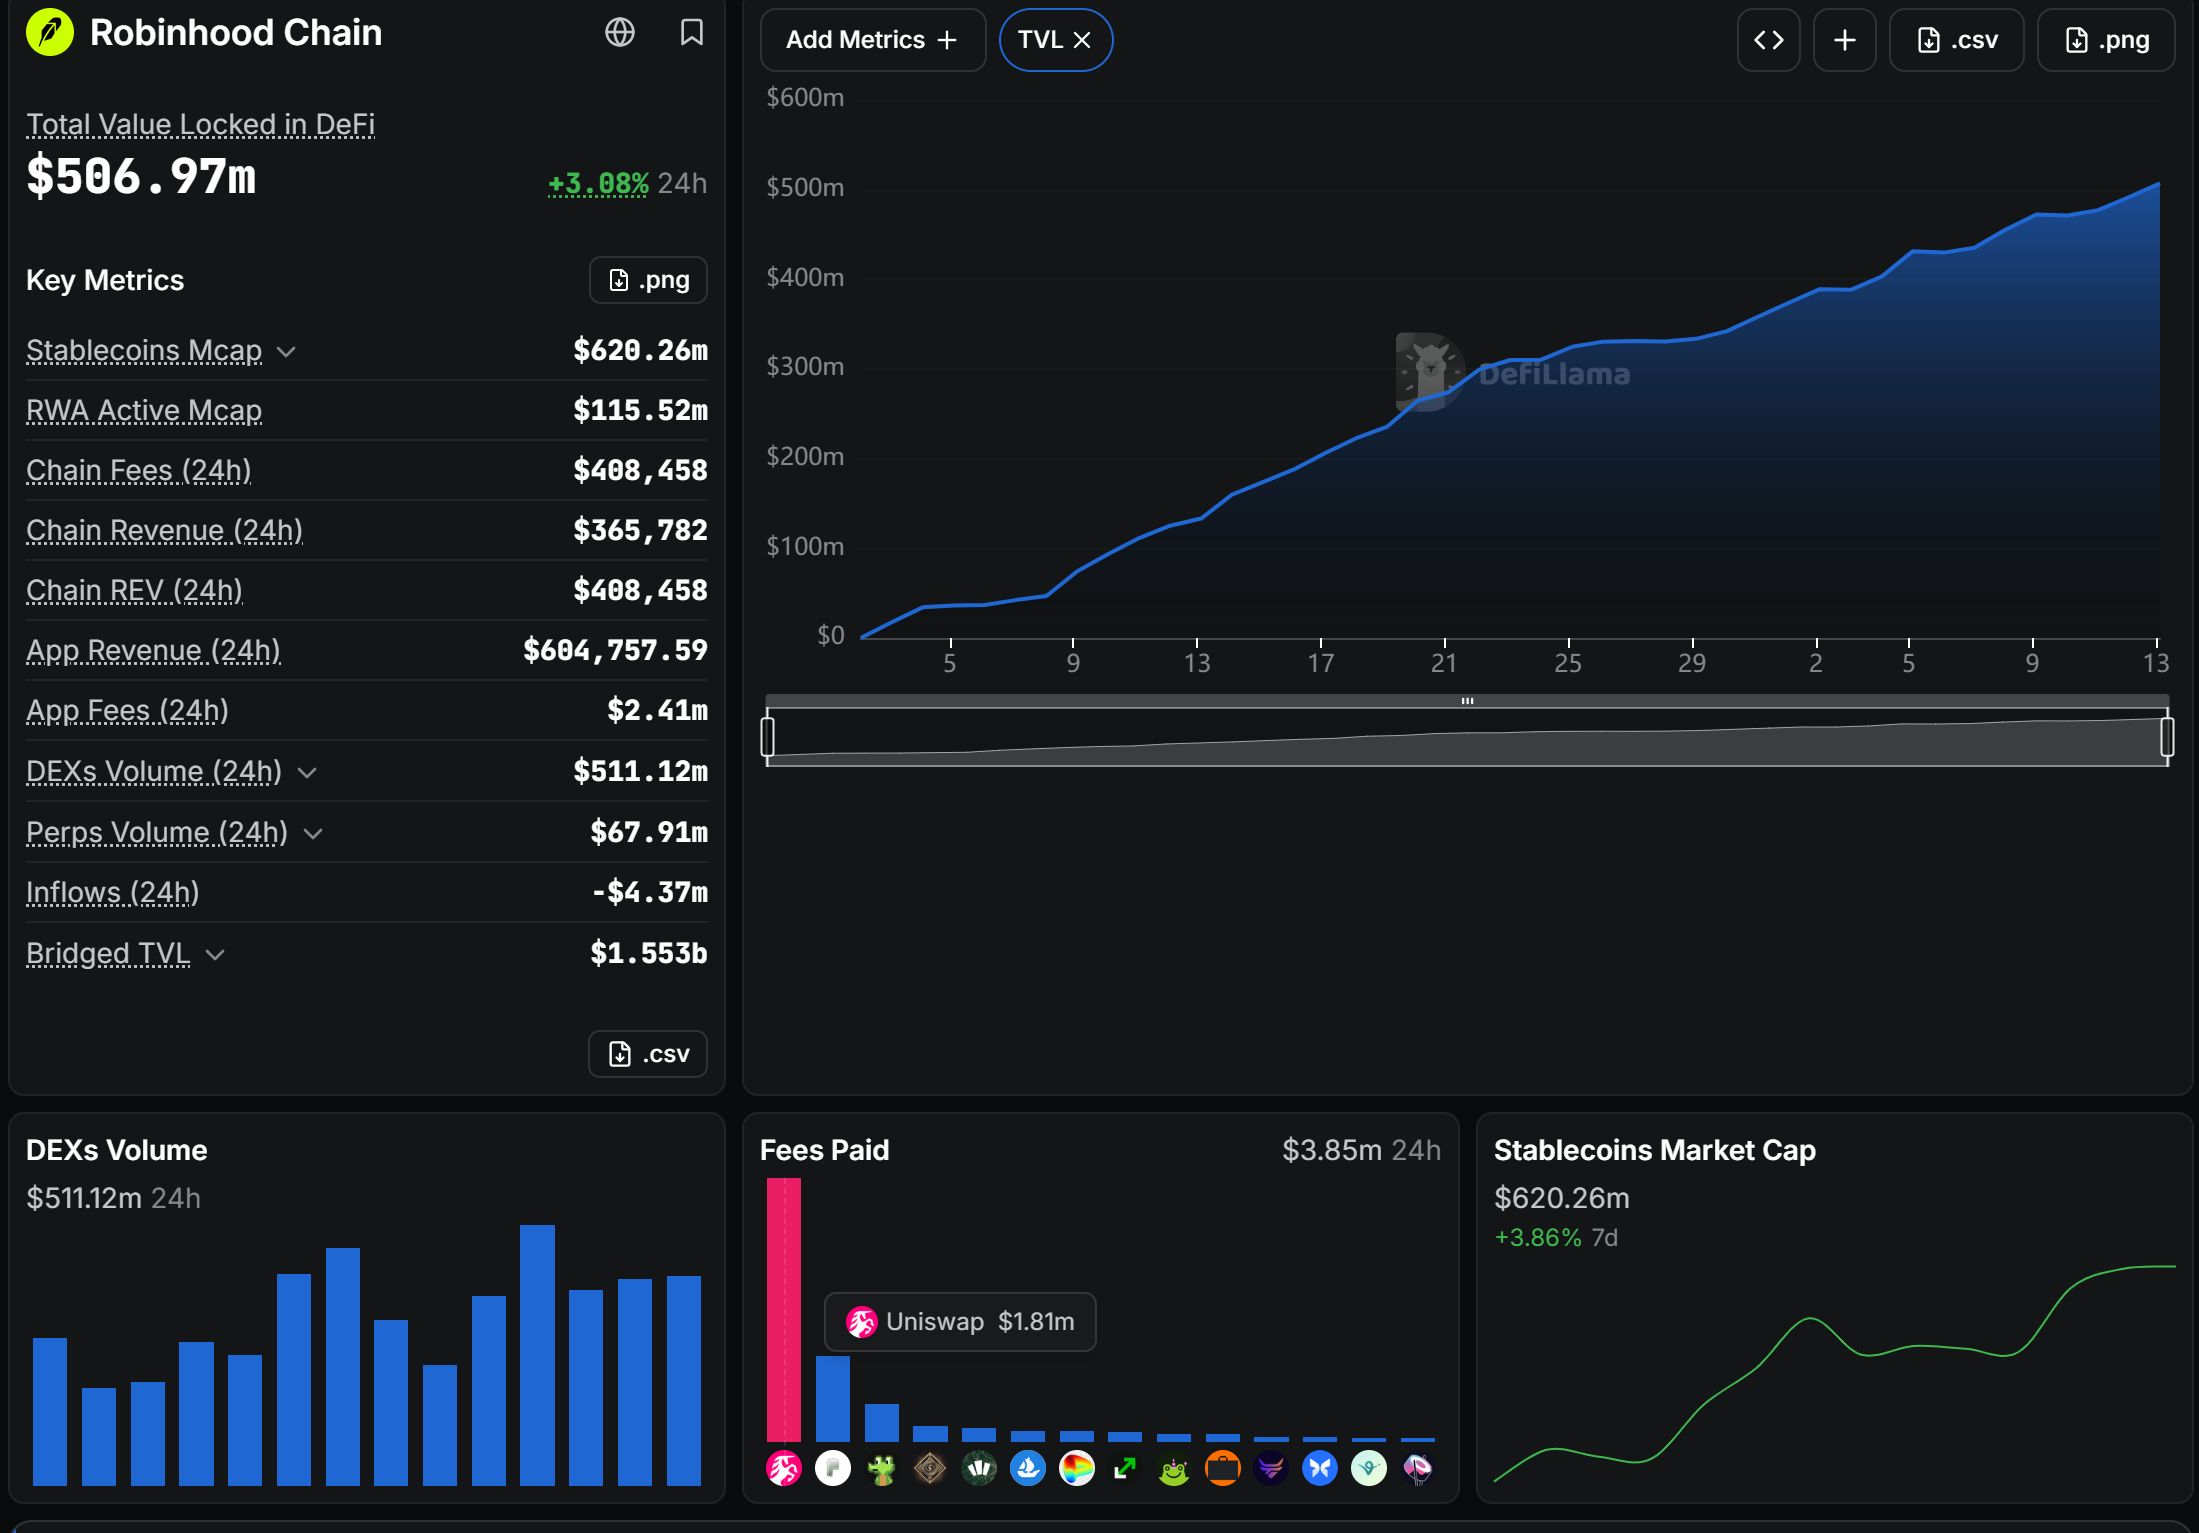
Task: Click the smiling green frog unicorn icon
Action: pyautogui.click(x=1174, y=1468)
